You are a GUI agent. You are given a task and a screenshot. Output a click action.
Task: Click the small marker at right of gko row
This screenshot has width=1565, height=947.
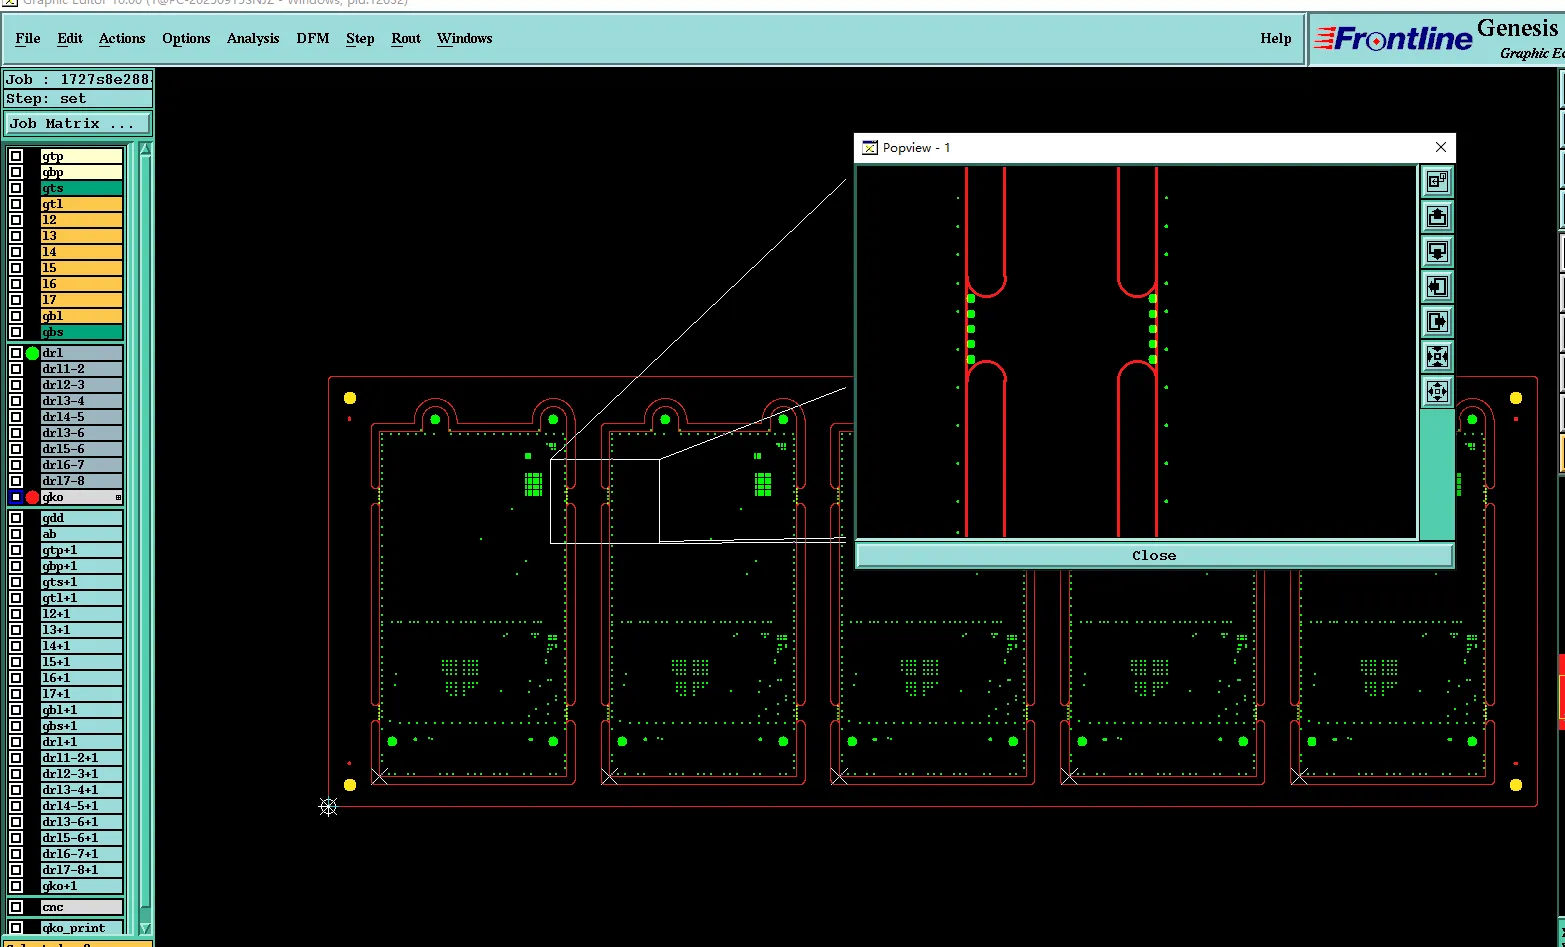pyautogui.click(x=118, y=497)
